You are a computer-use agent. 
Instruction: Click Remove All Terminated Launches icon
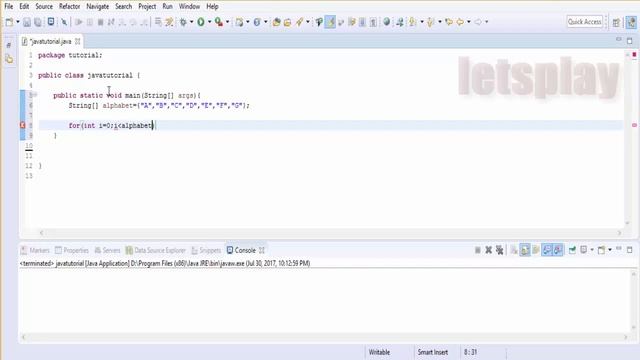pos(500,250)
